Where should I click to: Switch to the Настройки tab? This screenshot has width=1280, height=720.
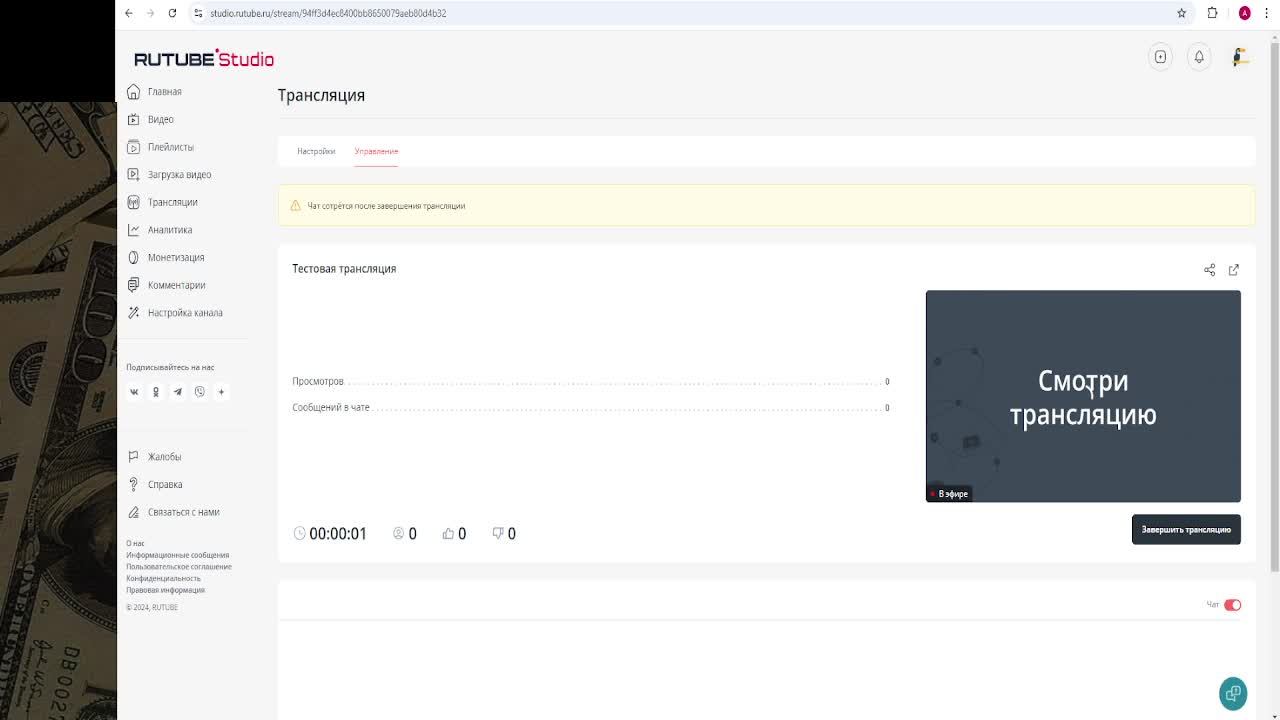pyautogui.click(x=316, y=151)
